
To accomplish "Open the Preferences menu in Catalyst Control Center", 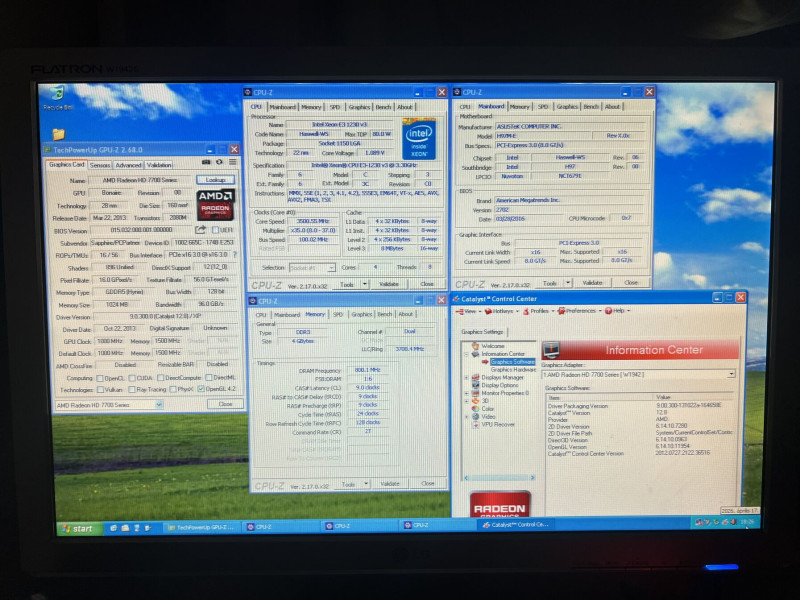I will tap(580, 311).
